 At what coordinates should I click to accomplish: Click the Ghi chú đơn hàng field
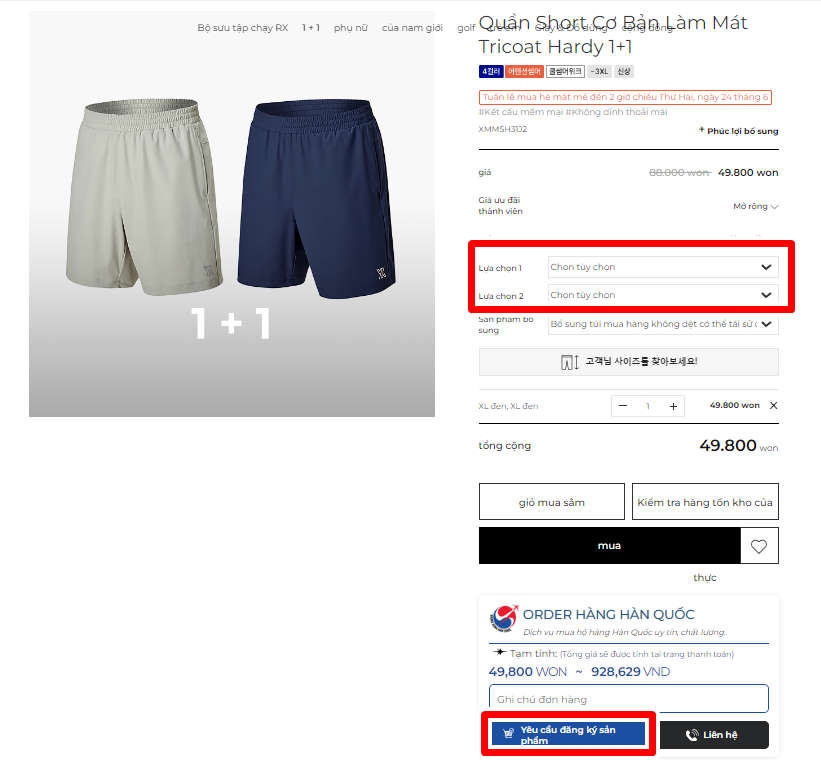click(628, 699)
